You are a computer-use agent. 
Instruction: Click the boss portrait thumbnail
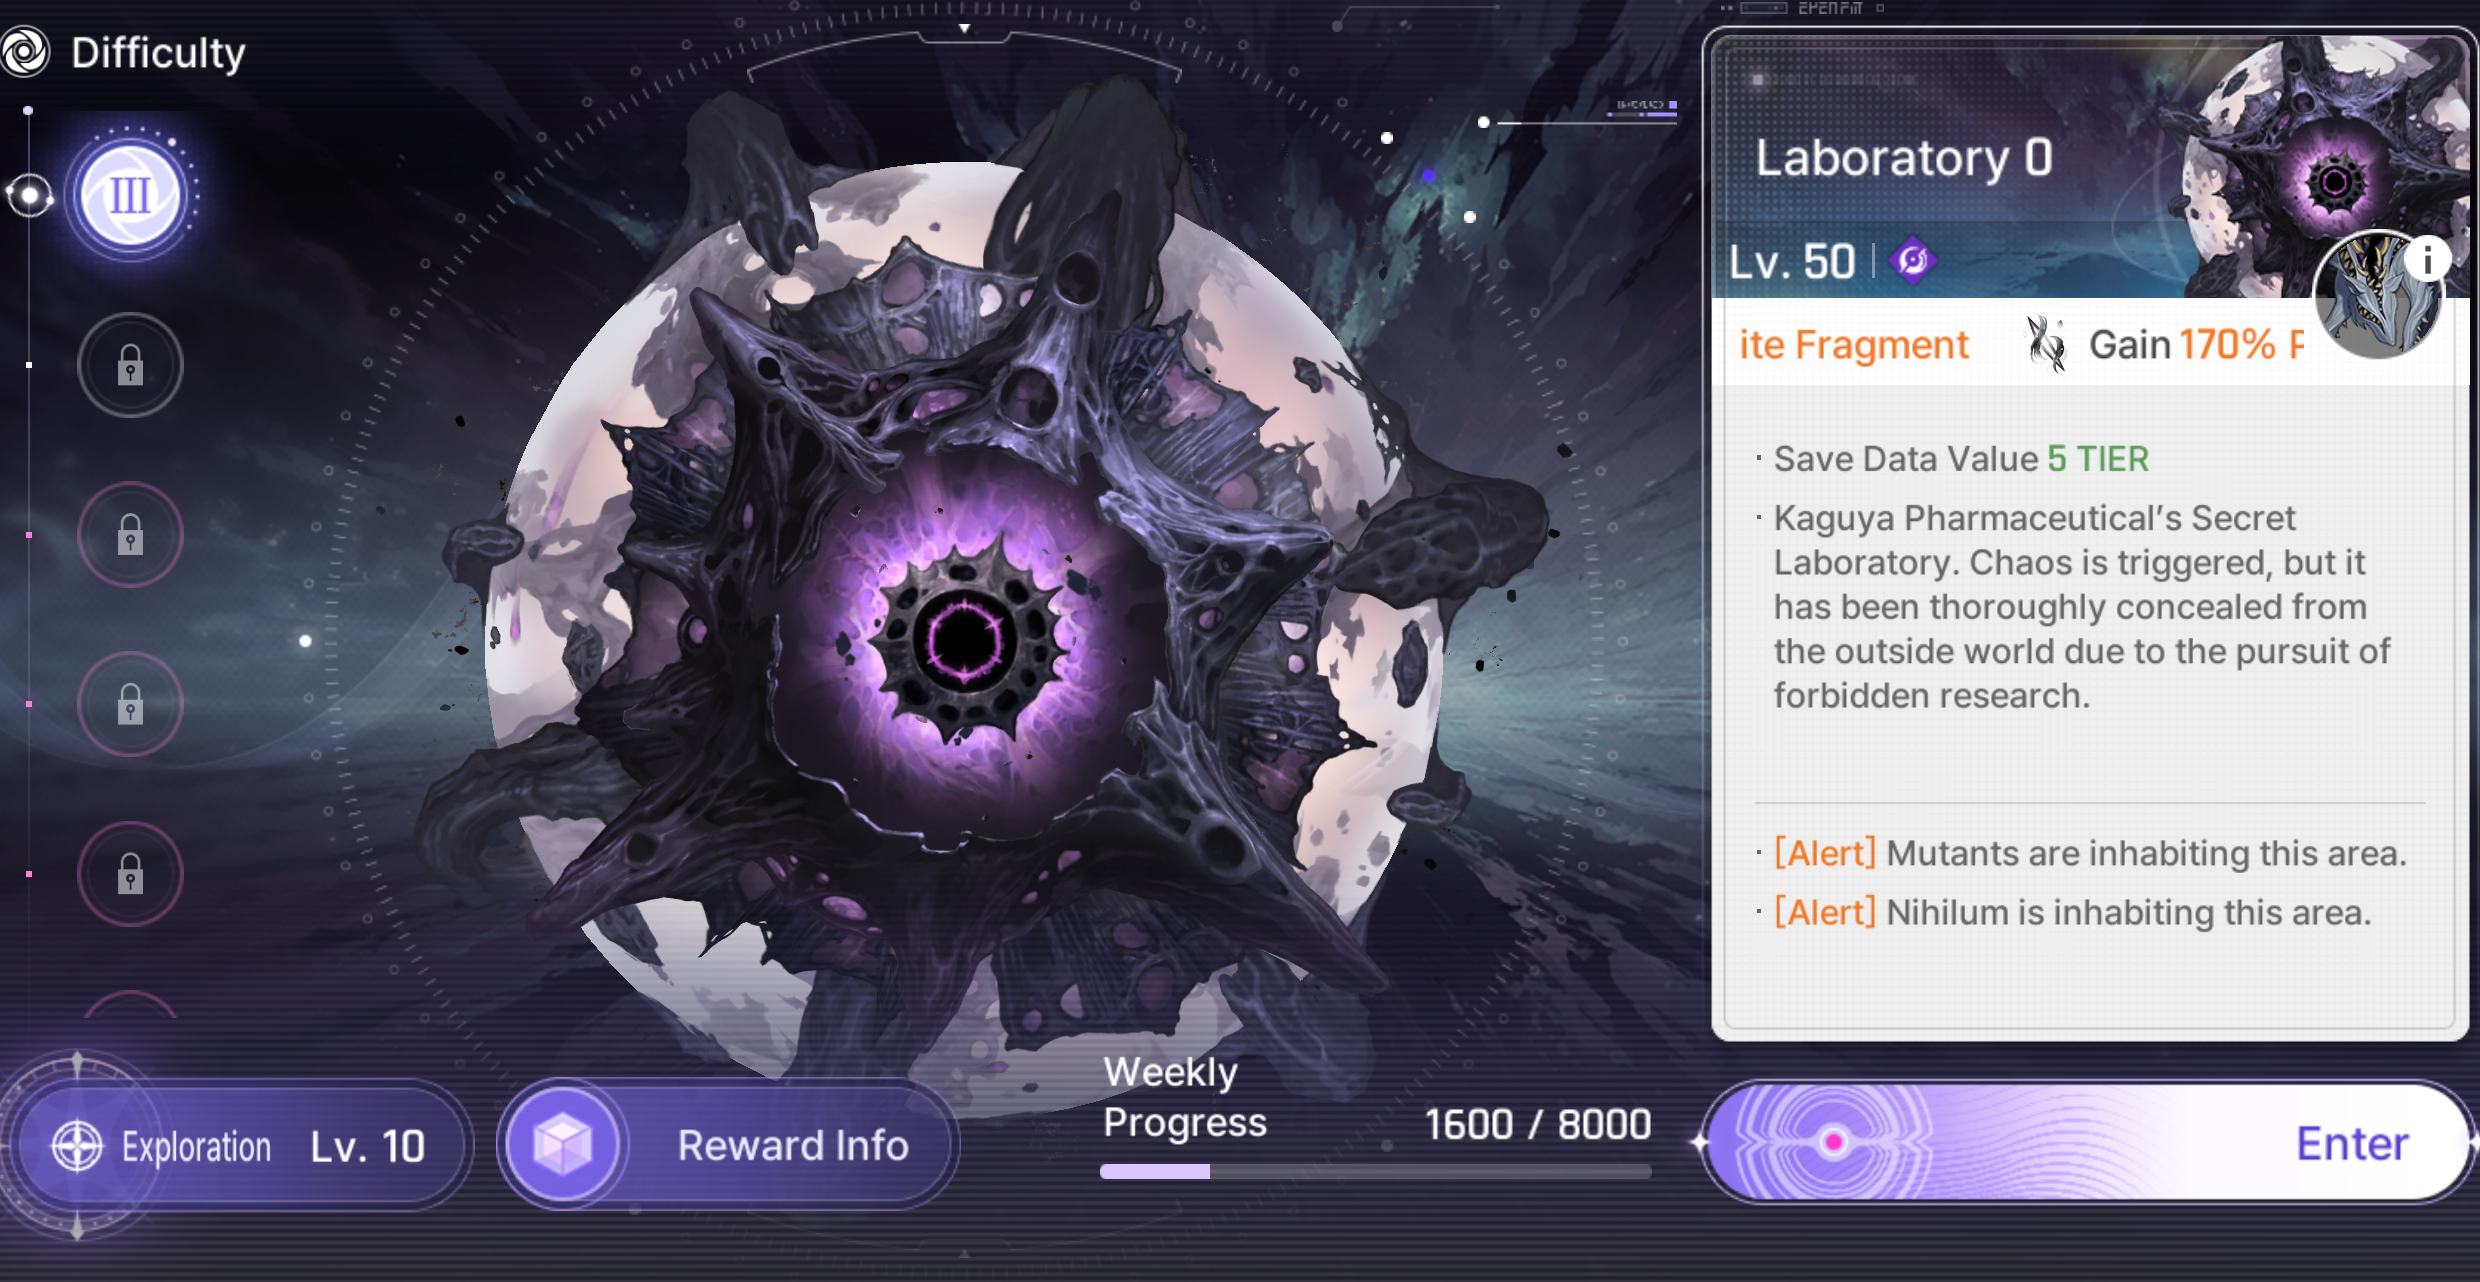2376,296
